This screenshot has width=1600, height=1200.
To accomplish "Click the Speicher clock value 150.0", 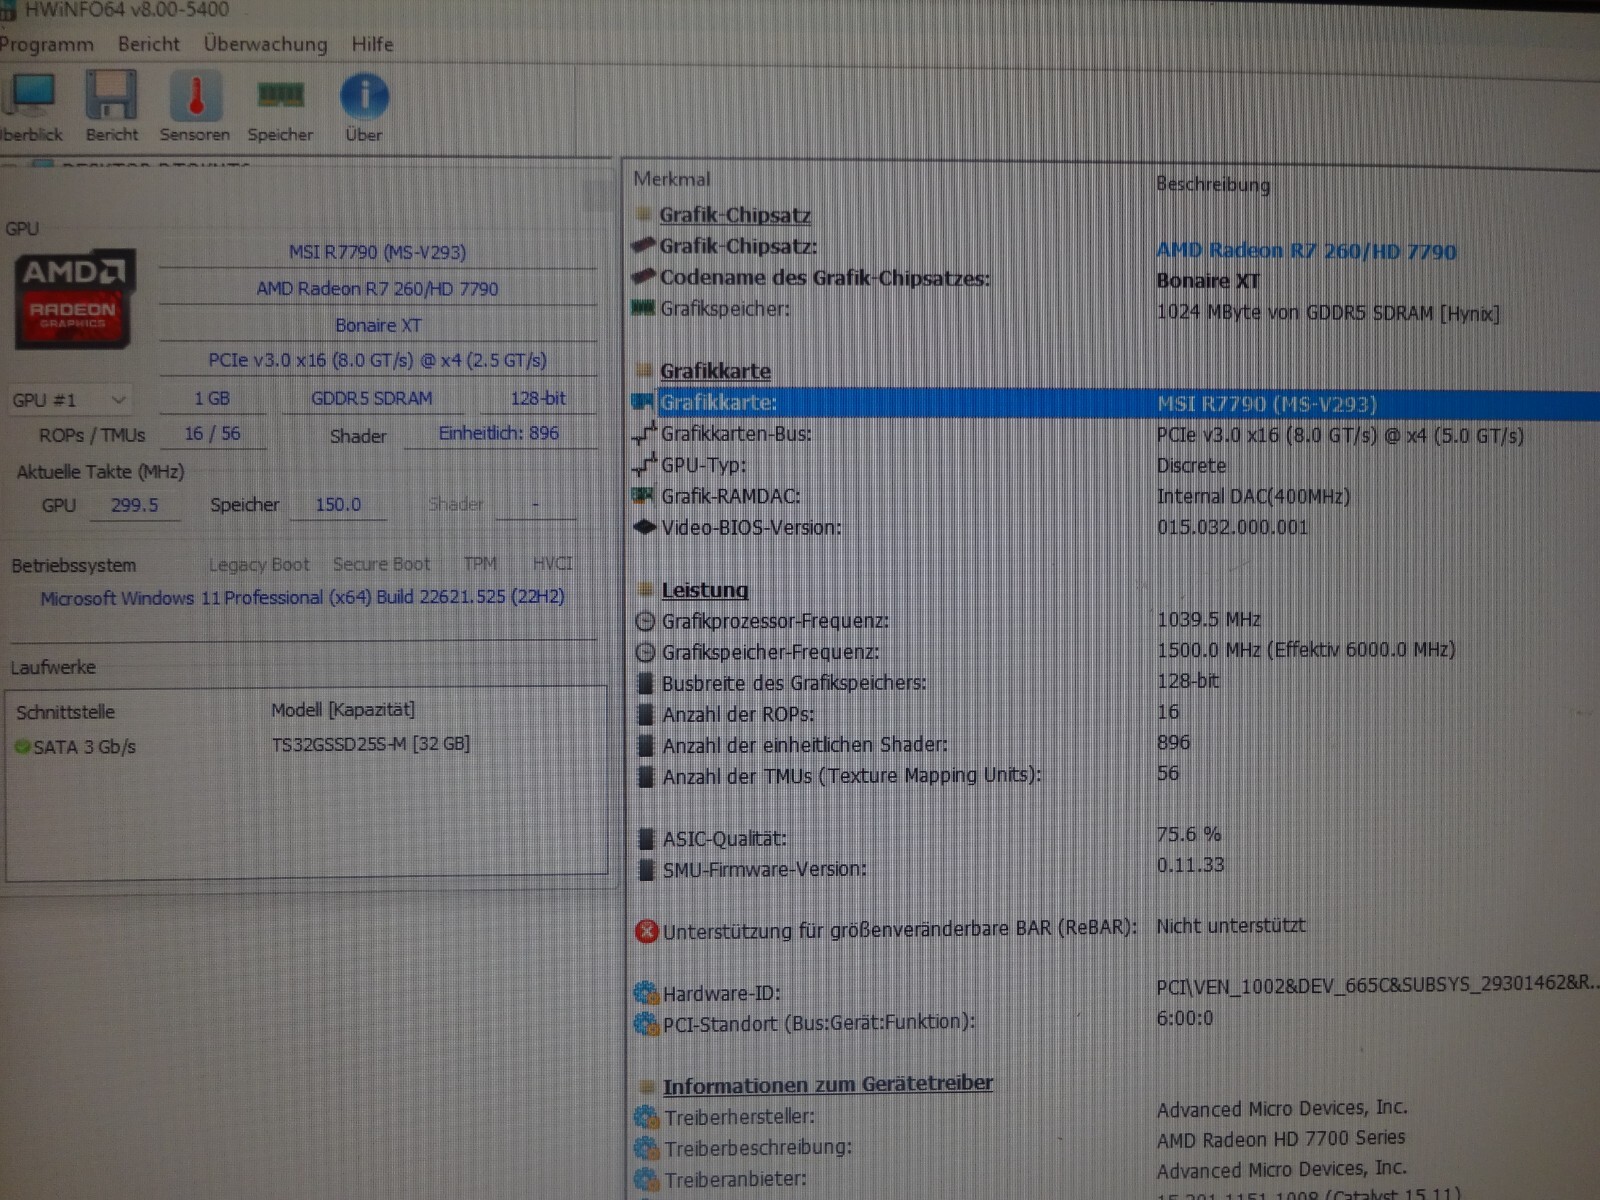I will point(338,505).
